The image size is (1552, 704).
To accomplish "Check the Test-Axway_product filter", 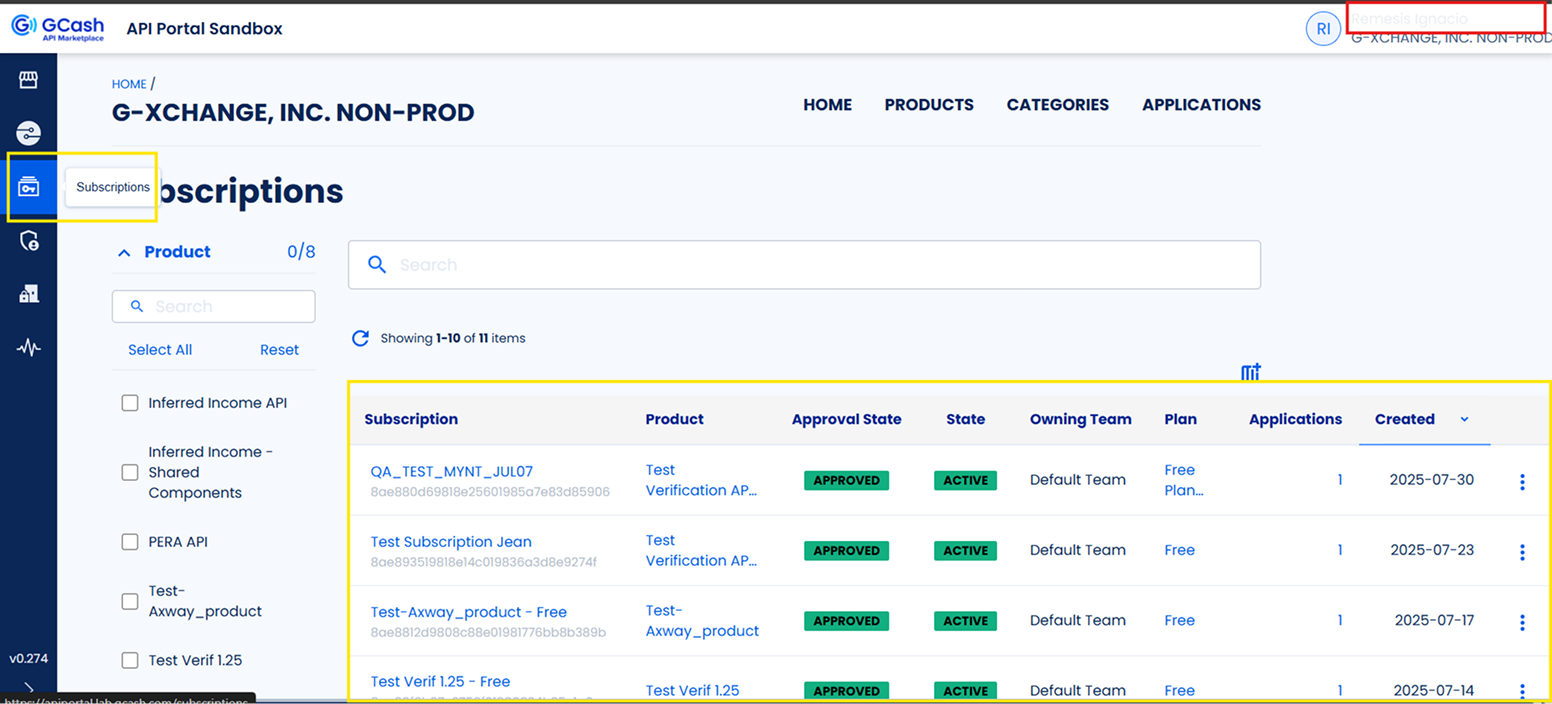I will click(130, 601).
